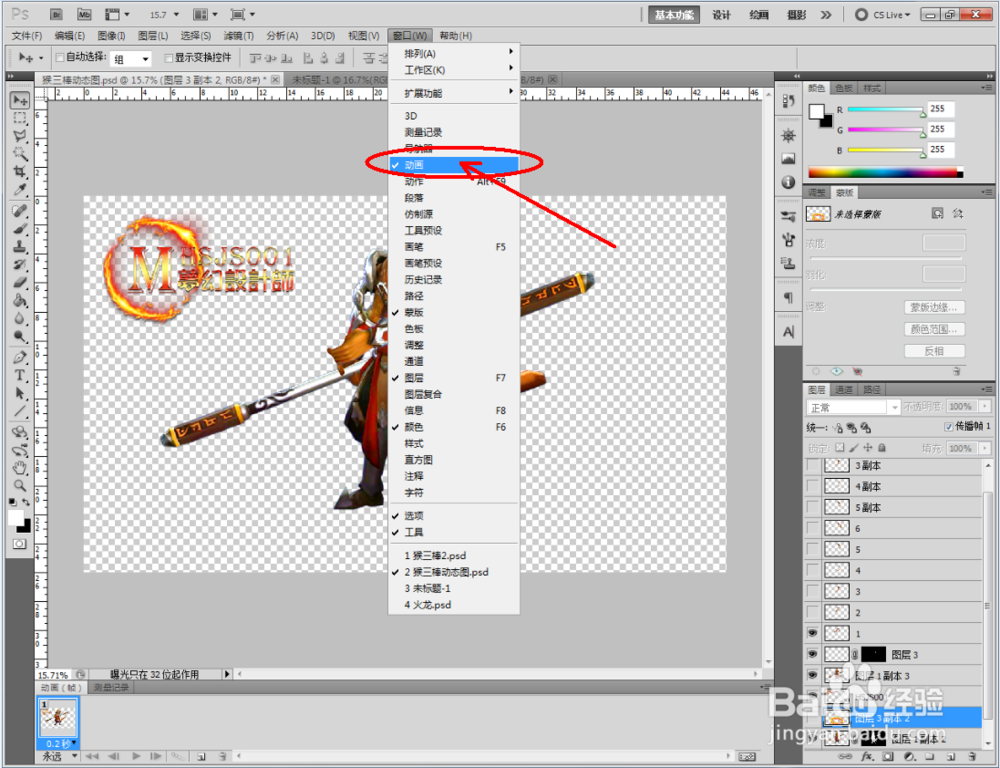
Task: Launch Bridge from the Br icon
Action: coord(56,14)
